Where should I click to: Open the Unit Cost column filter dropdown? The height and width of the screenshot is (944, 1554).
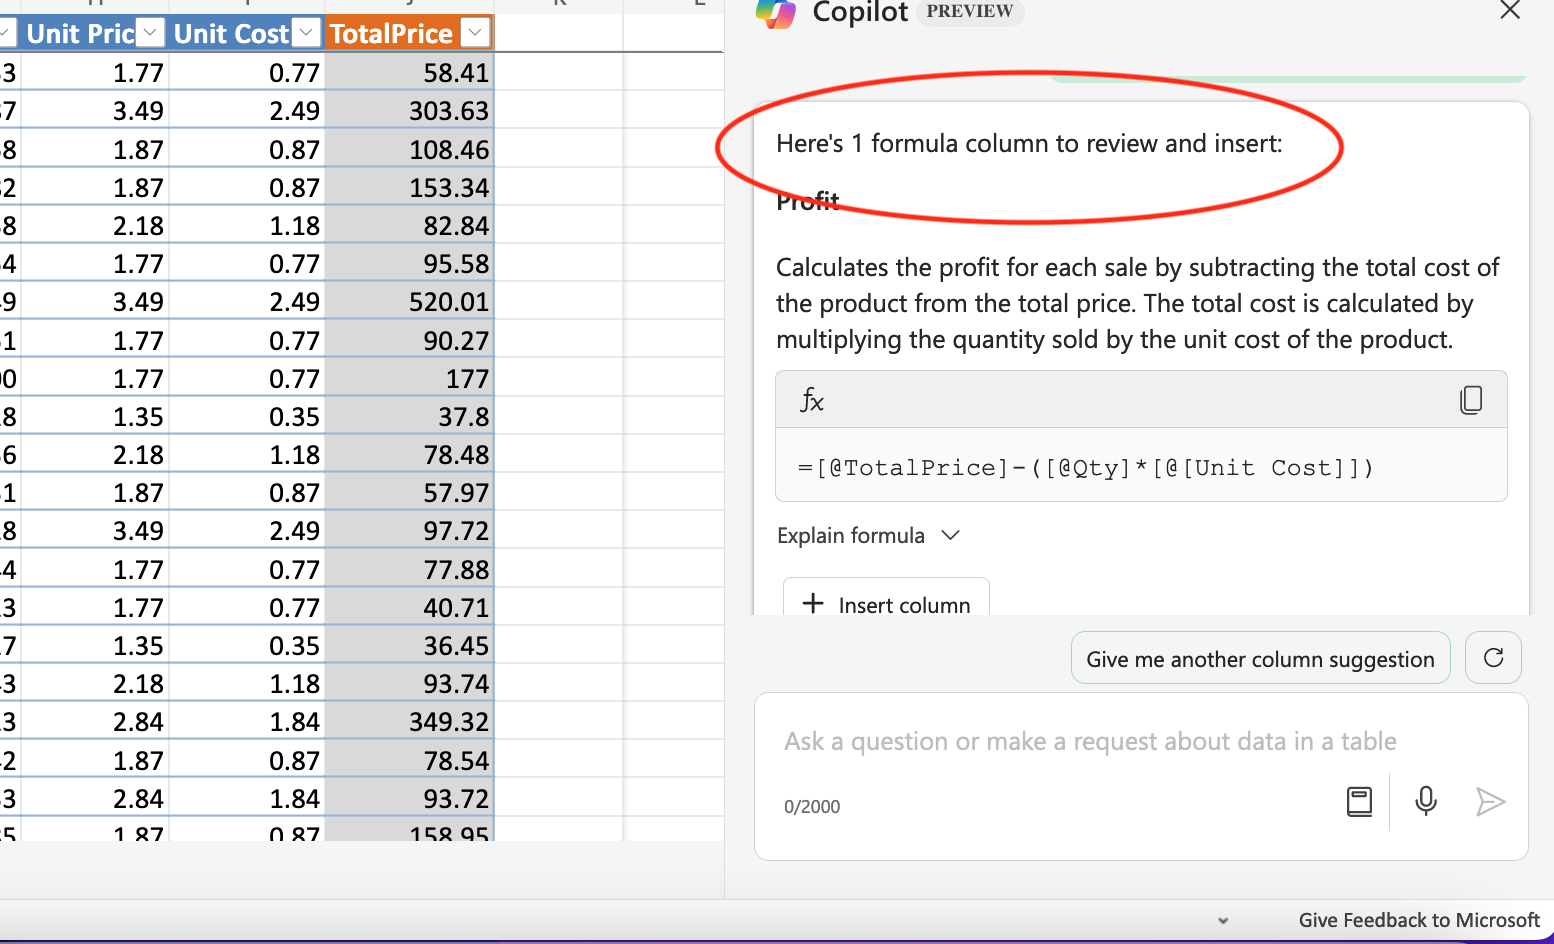click(x=307, y=33)
